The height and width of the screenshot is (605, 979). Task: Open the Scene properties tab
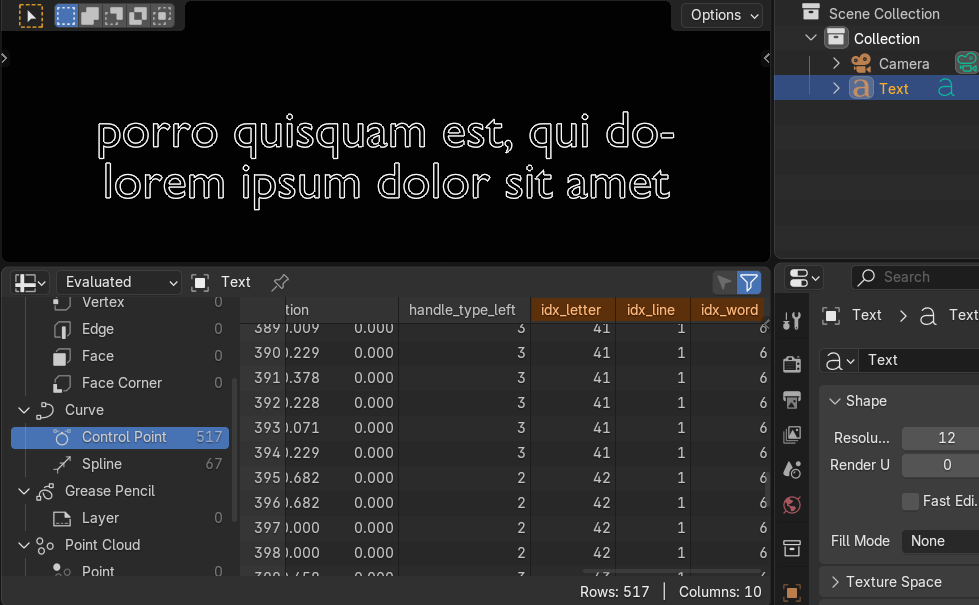pyautogui.click(x=792, y=470)
